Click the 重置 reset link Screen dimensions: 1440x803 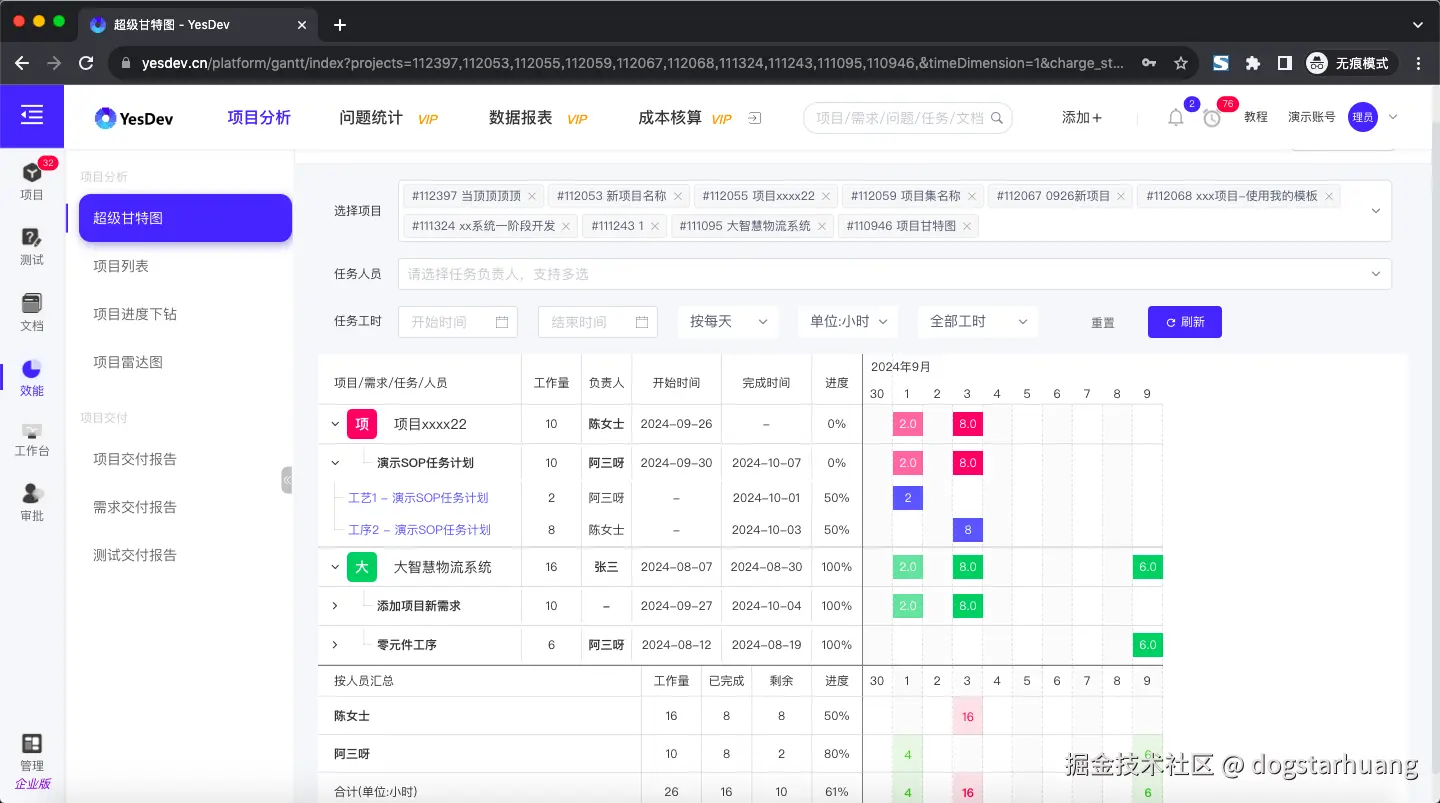click(x=1102, y=322)
